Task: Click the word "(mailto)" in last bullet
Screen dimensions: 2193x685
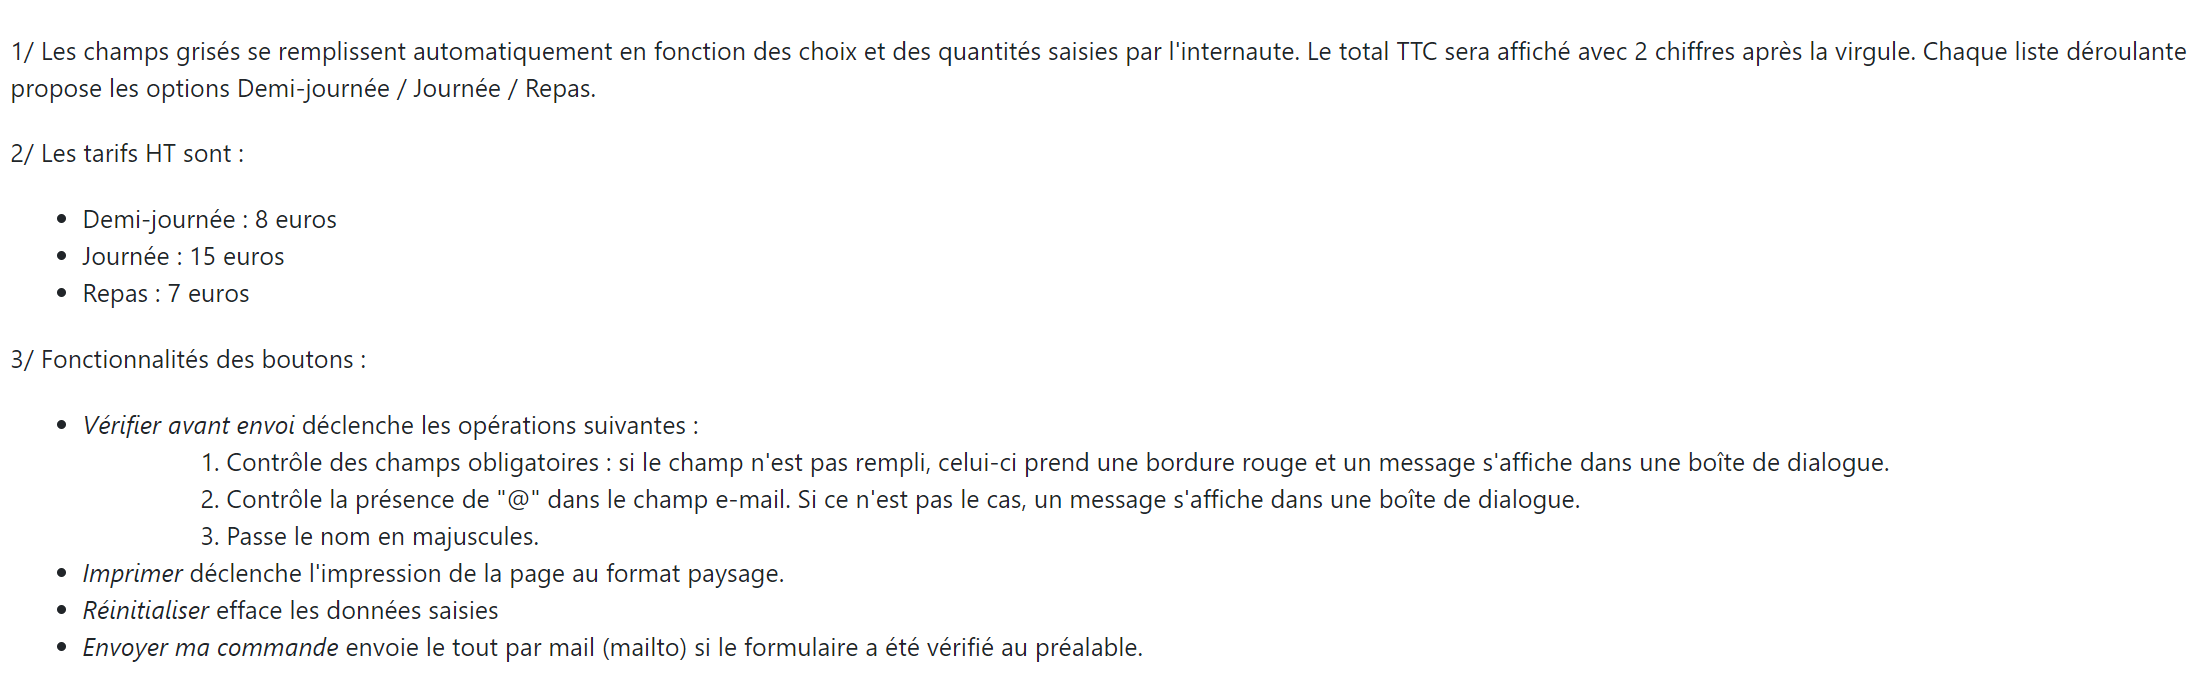Action: (644, 648)
